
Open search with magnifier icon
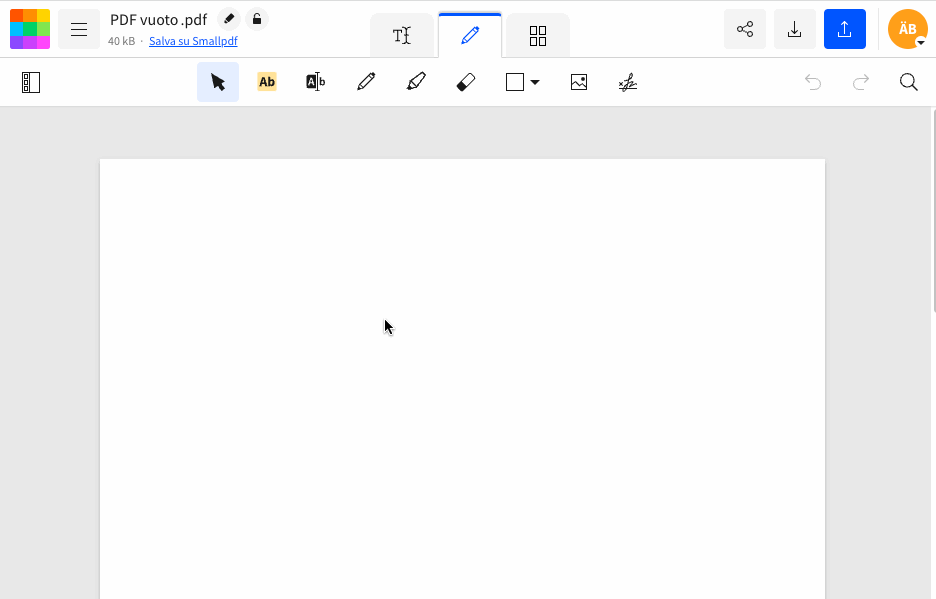[909, 82]
